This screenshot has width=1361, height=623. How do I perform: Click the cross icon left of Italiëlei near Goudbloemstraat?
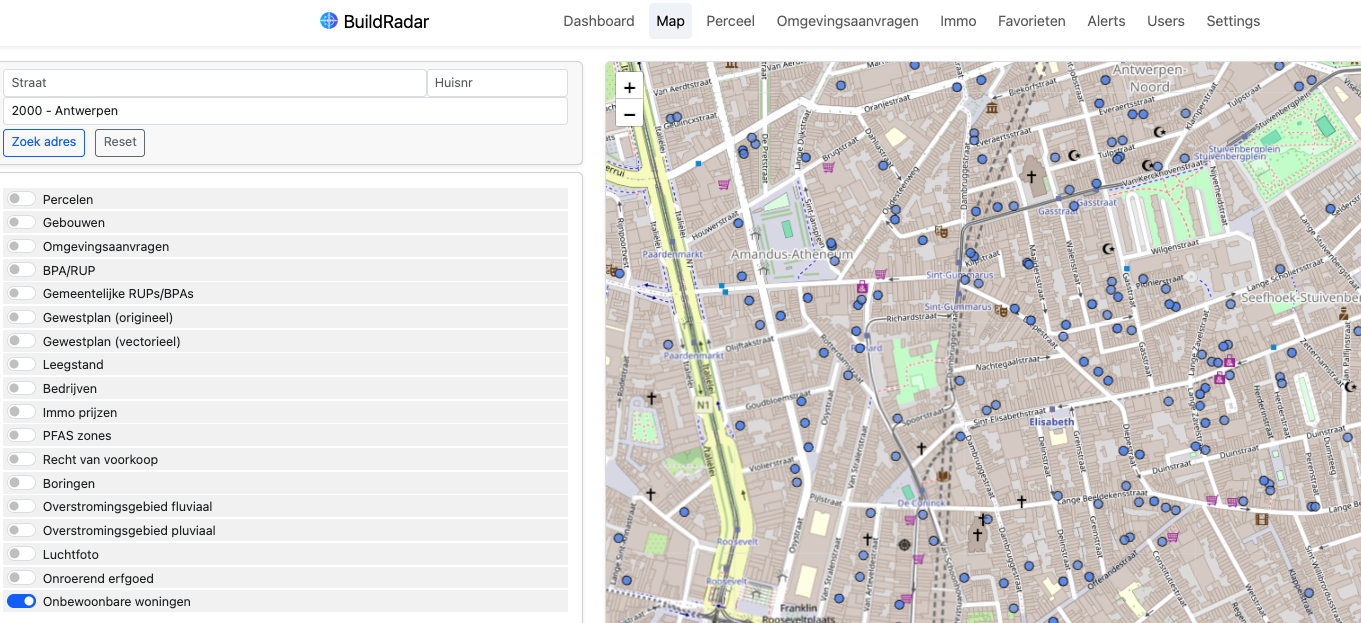(651, 398)
